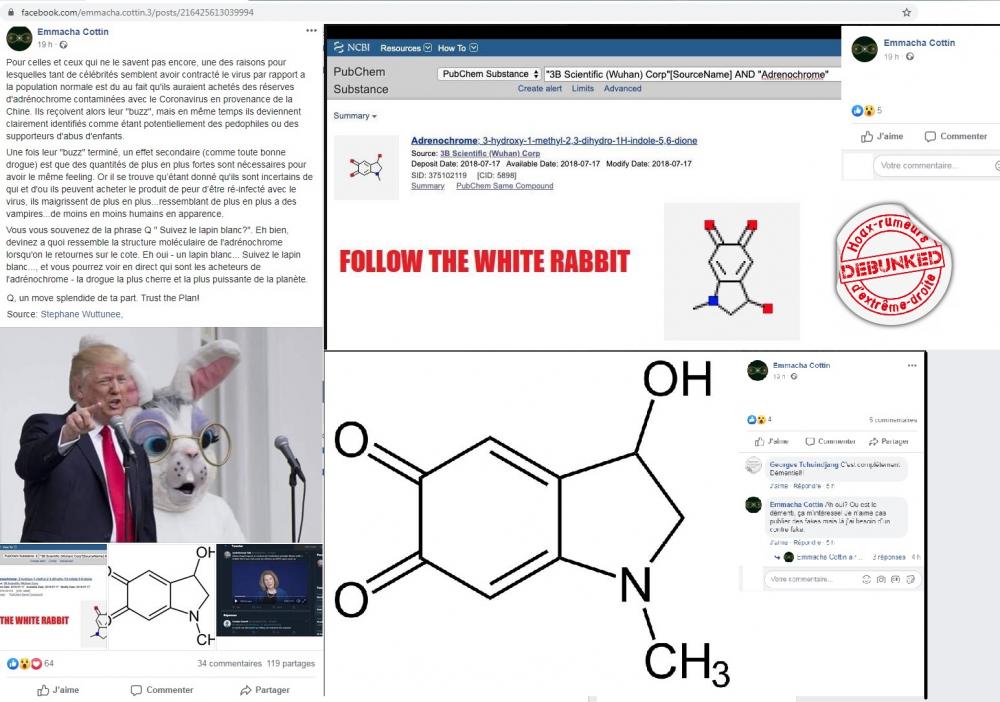Viewport: 1000px width, 702px height.
Task: Click avatar in top-right Emmacha Cottin post
Action: [x=864, y=49]
